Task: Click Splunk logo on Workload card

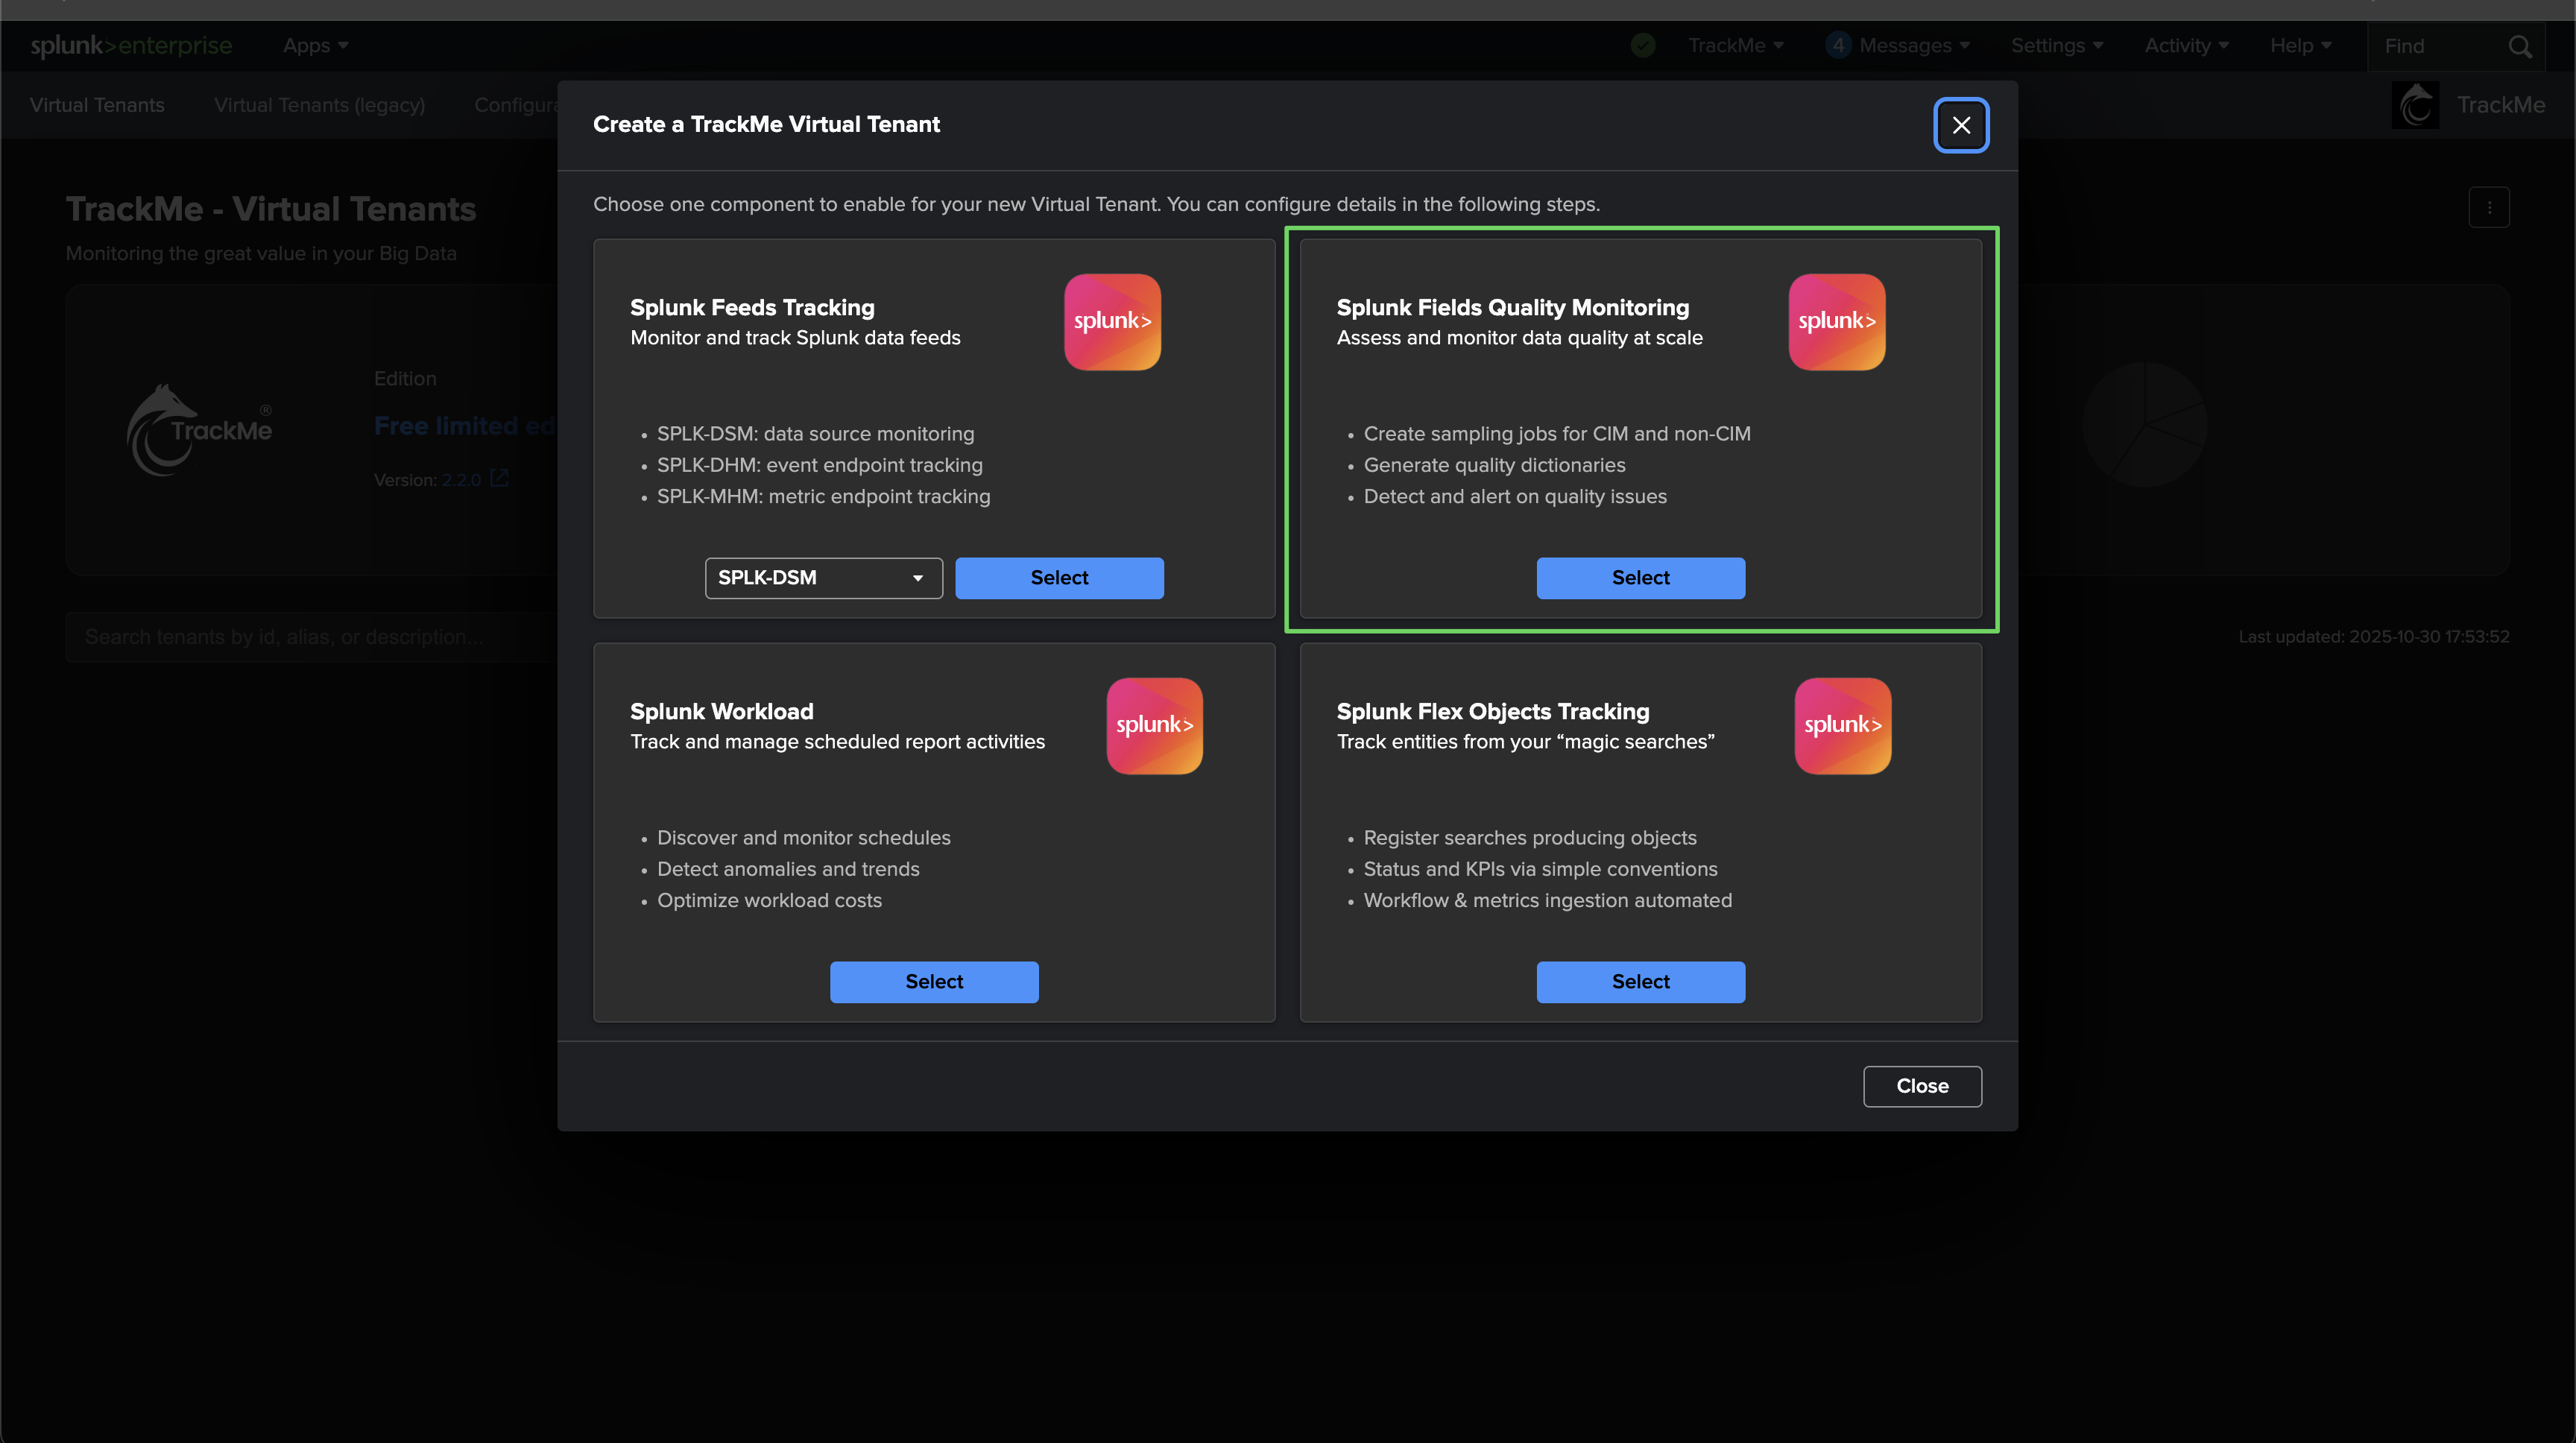Action: point(1154,726)
